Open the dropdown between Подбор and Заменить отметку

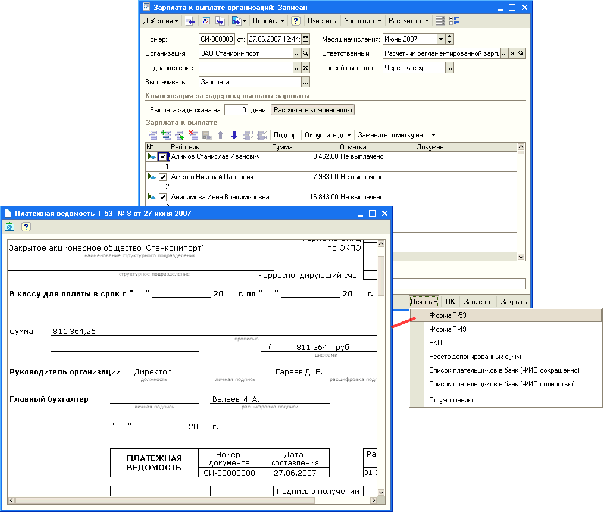coord(327,135)
